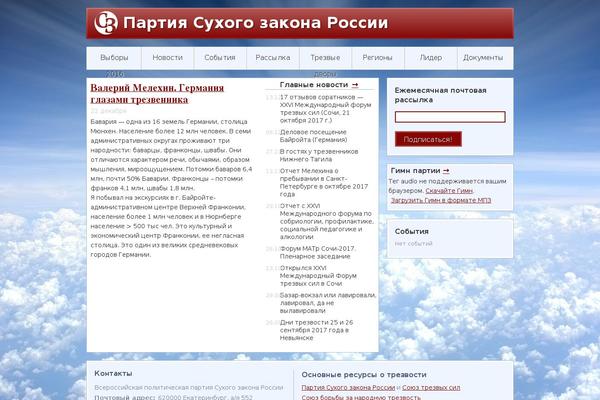
Task: Open news Базар-вокзал или лавировали
Action: tap(328, 303)
